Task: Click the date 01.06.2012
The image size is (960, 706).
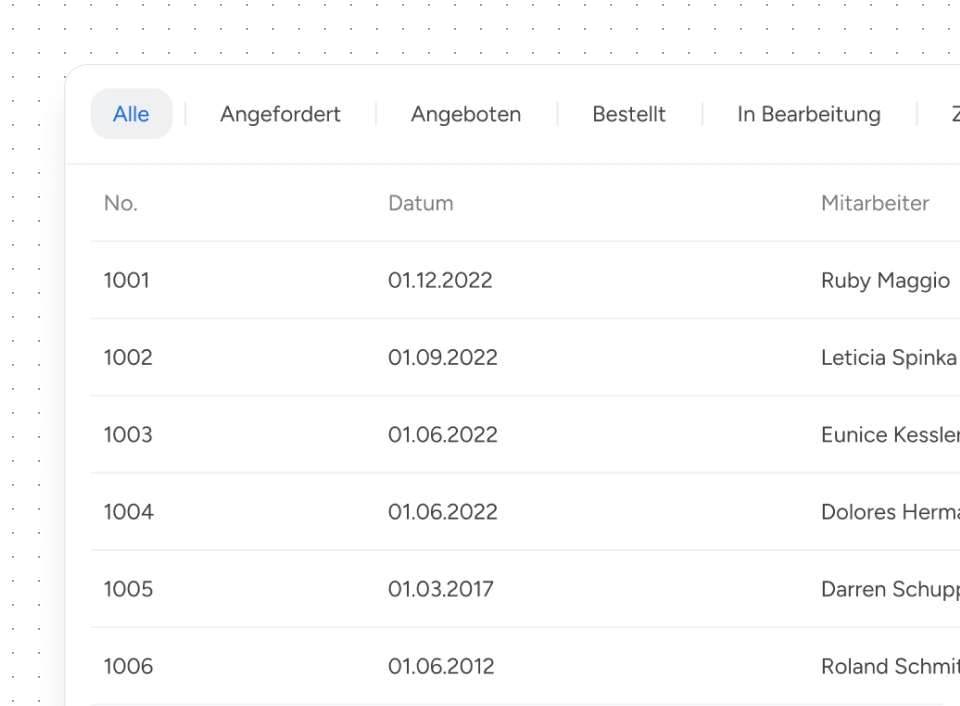Action: point(441,666)
